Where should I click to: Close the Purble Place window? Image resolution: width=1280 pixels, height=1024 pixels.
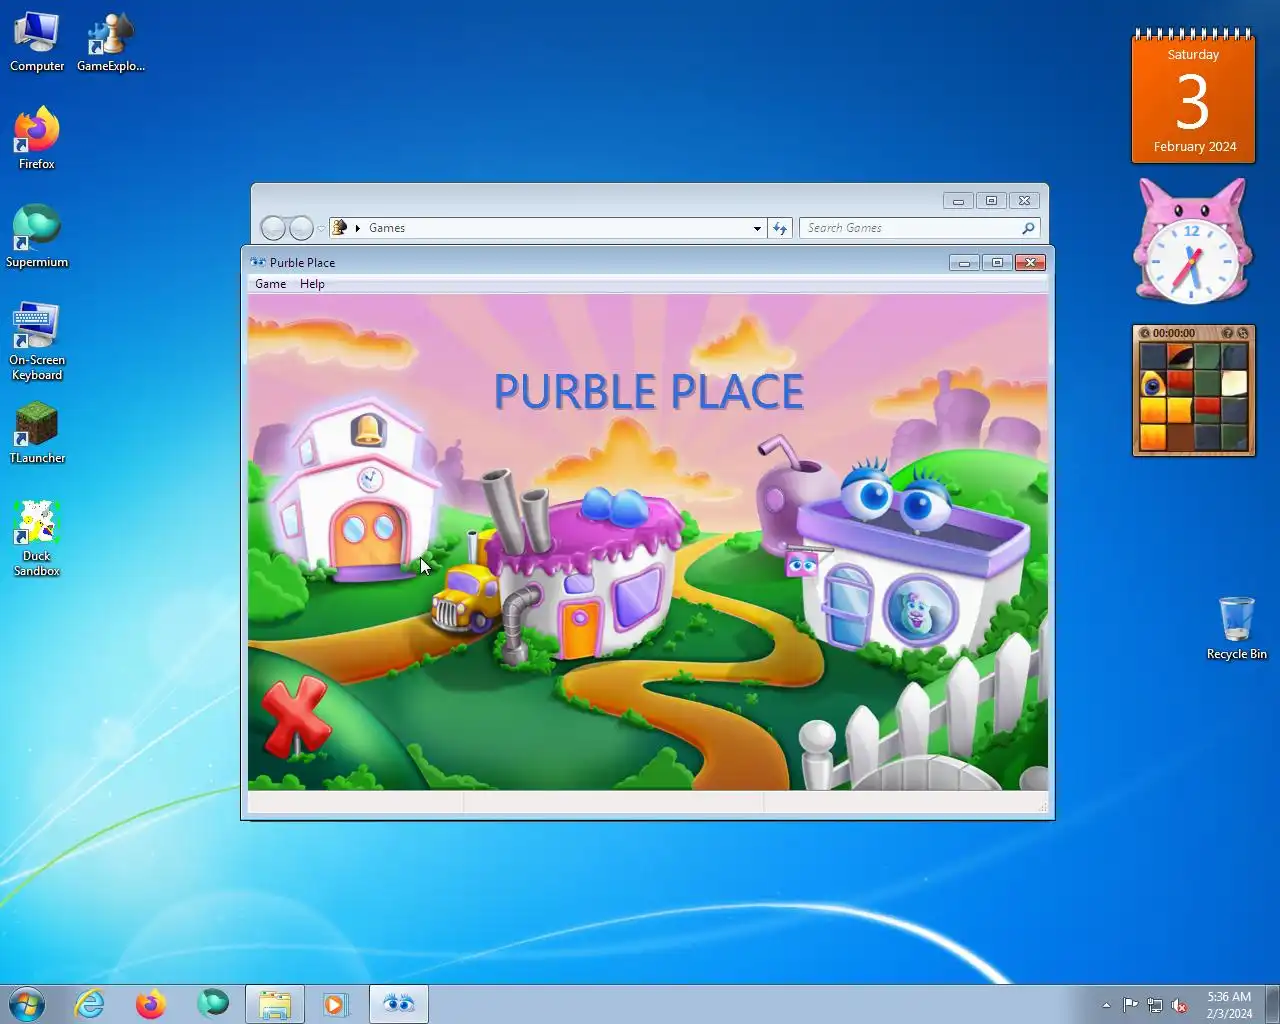point(1030,263)
